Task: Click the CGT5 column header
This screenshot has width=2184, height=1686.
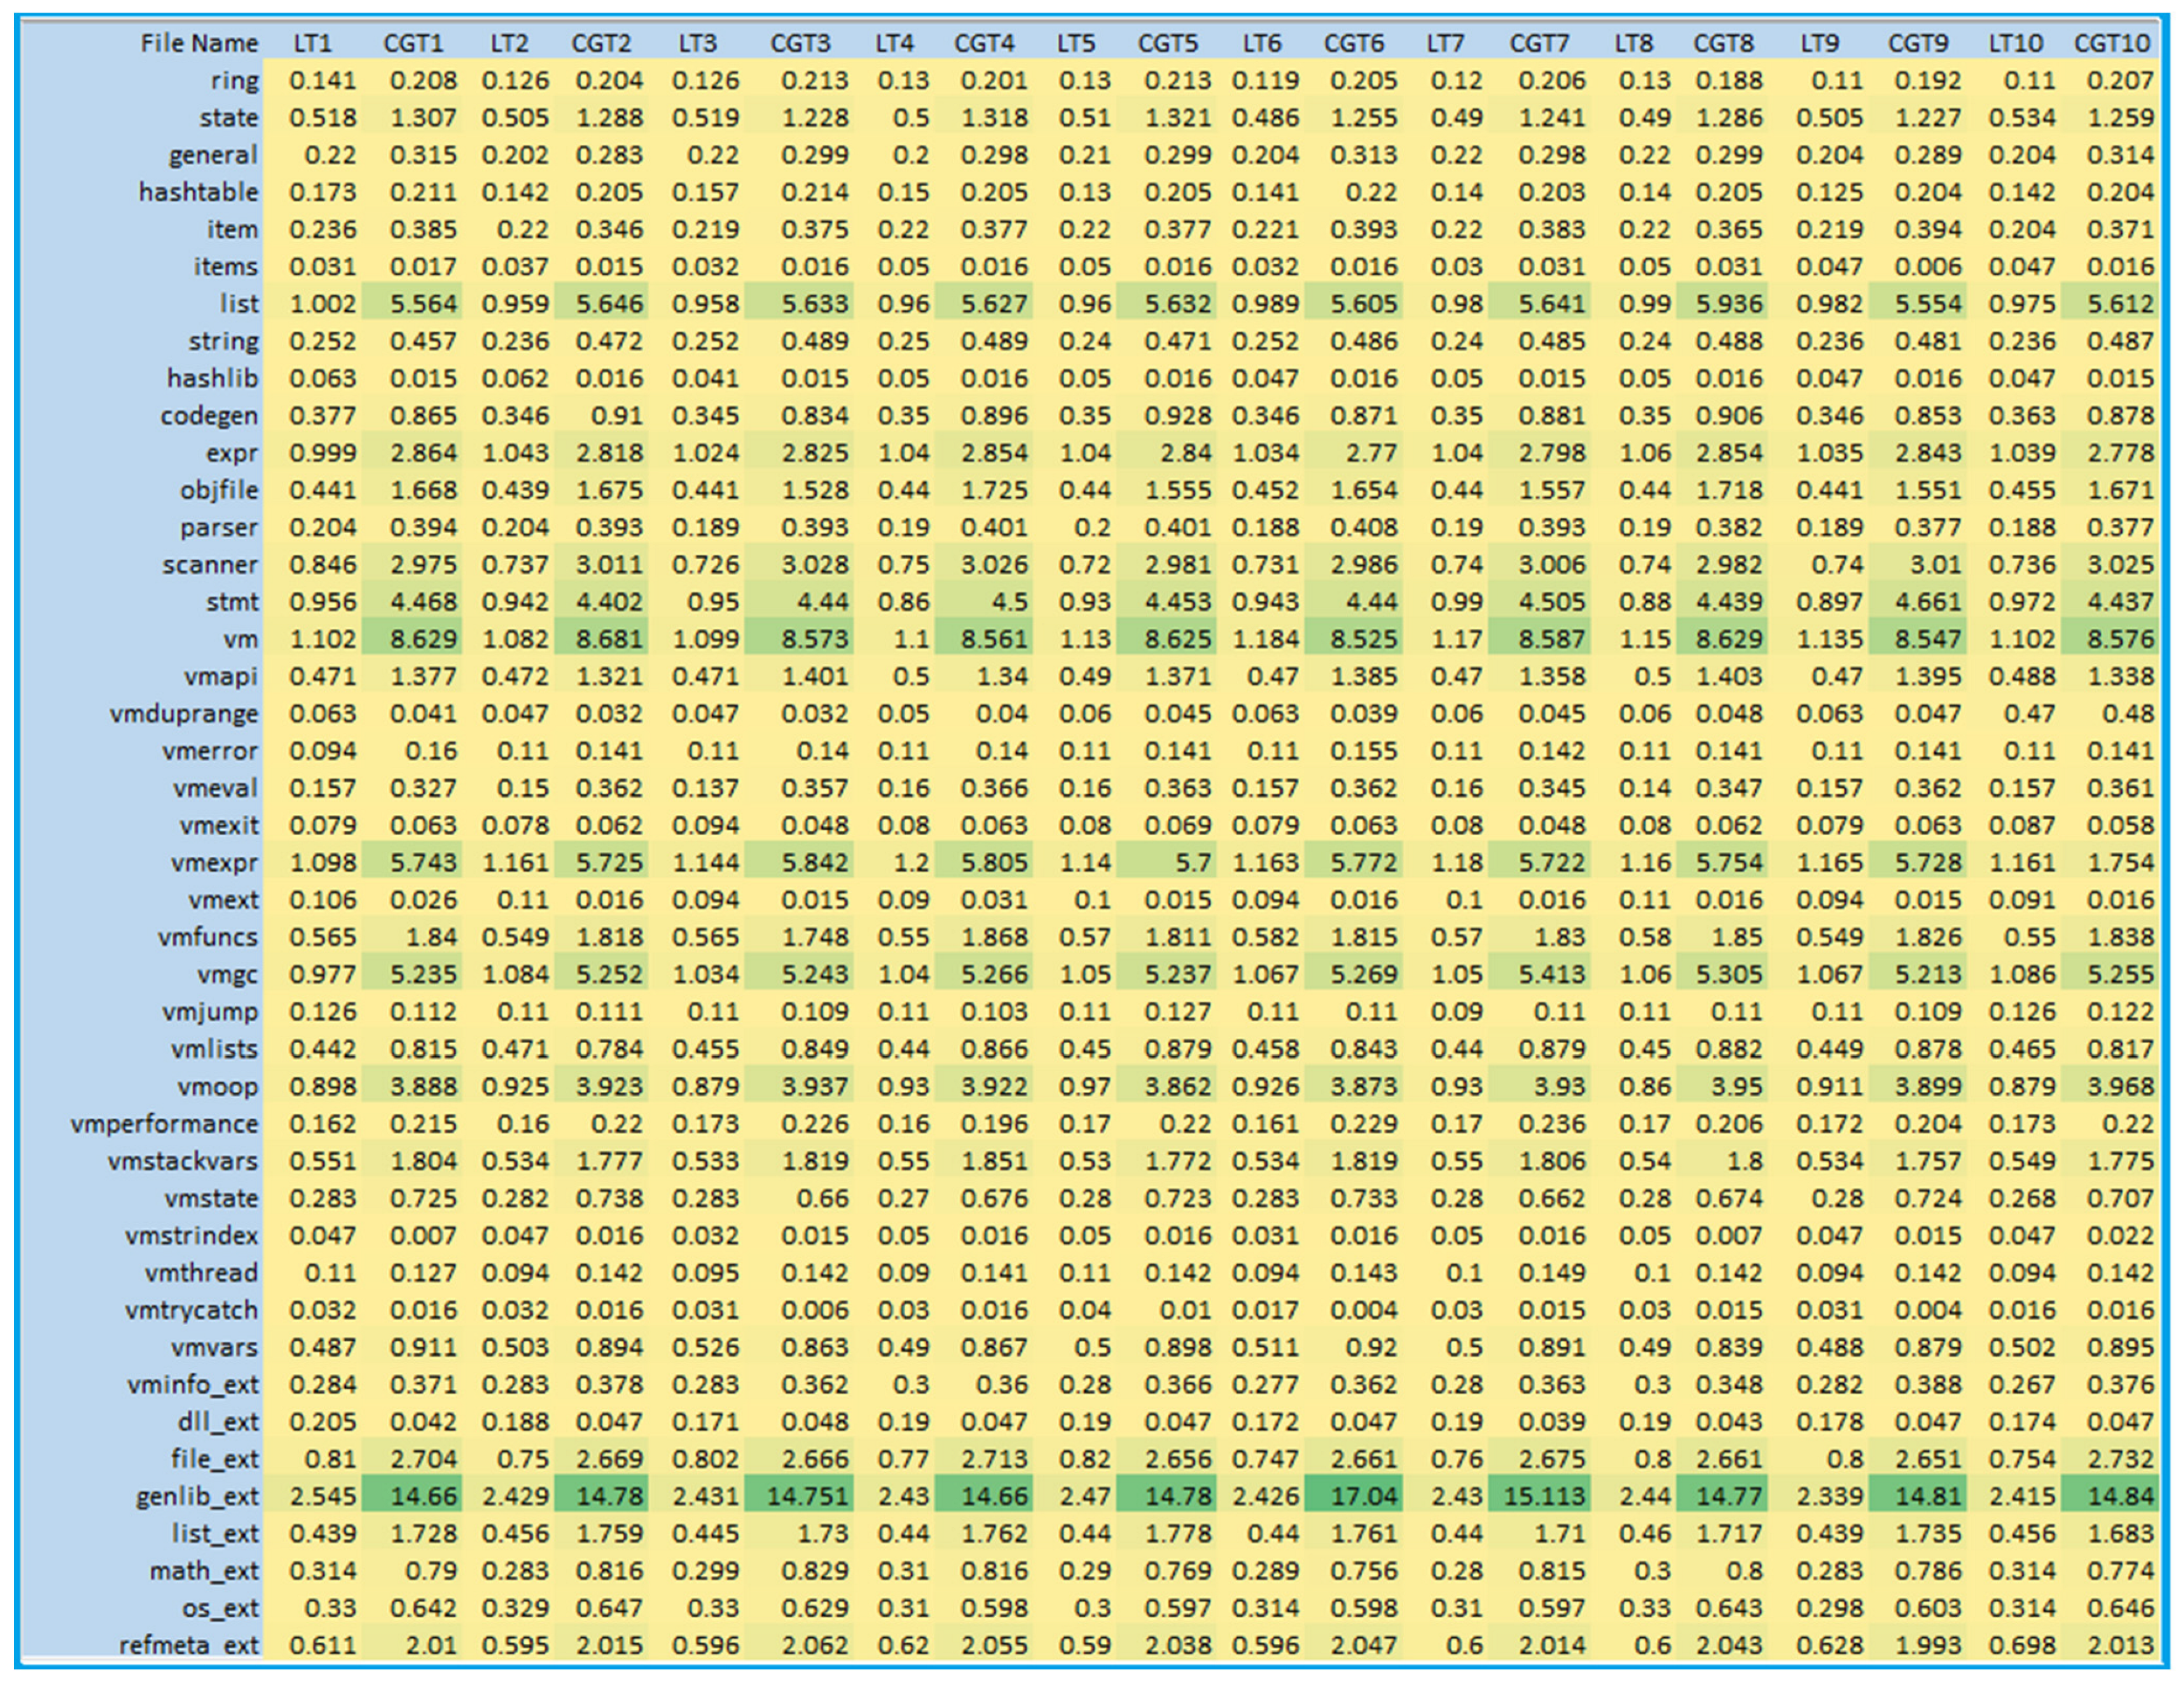Action: (1167, 43)
